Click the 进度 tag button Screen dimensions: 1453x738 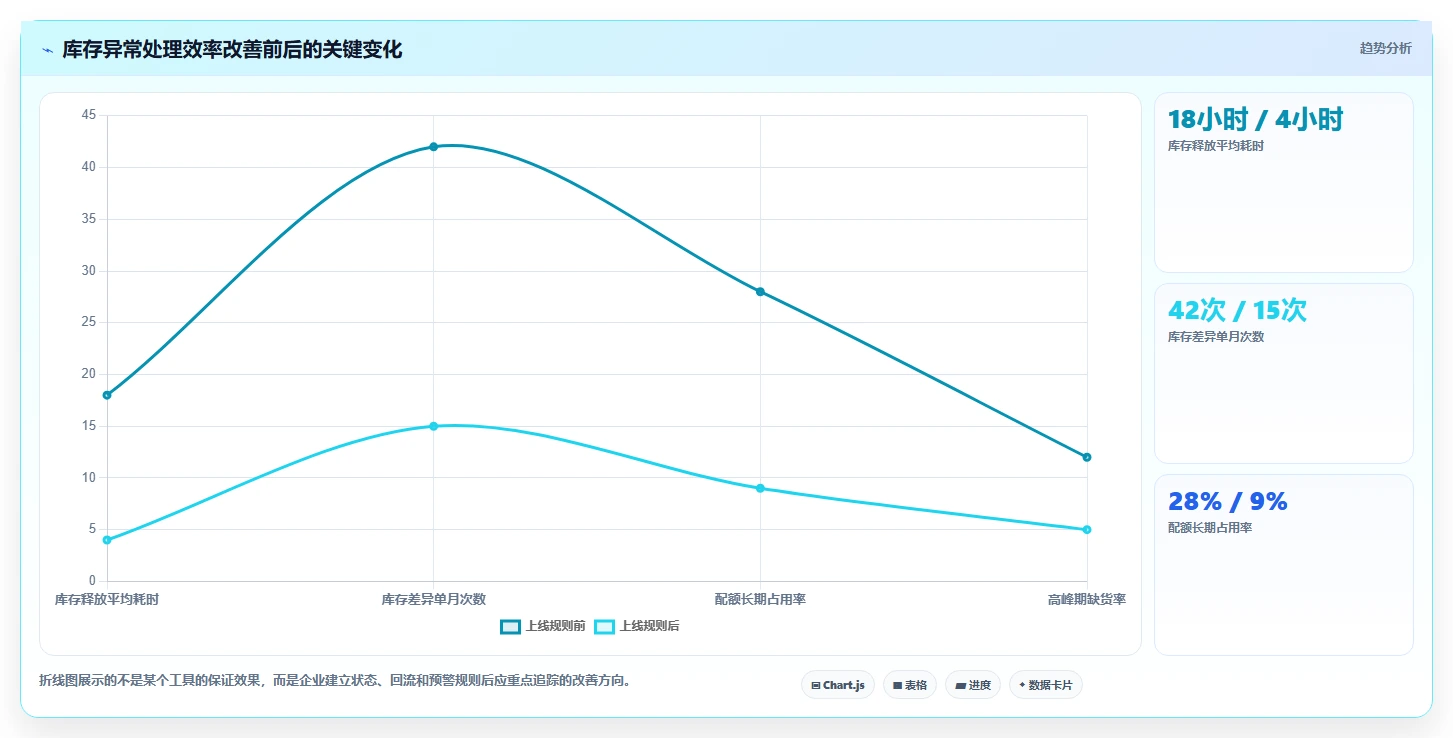(x=973, y=685)
